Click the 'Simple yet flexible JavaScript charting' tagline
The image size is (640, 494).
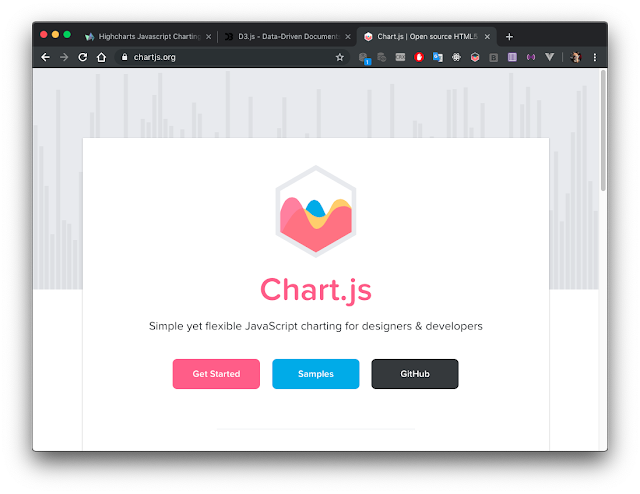[316, 326]
